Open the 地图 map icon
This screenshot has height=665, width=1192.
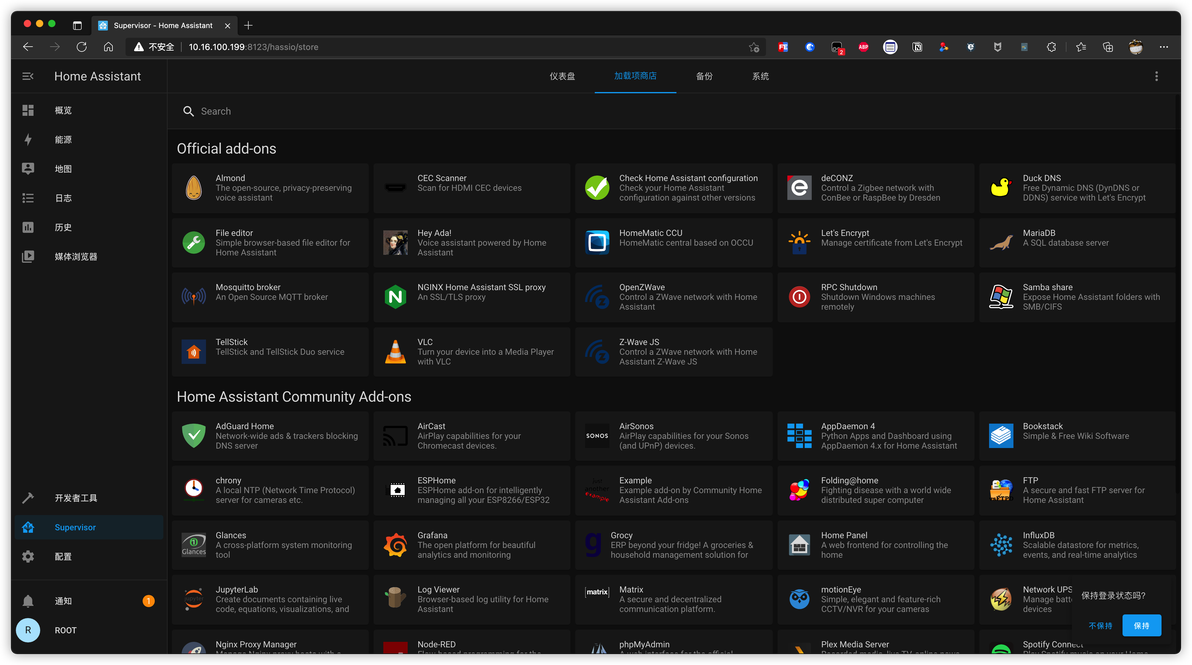tap(28, 169)
